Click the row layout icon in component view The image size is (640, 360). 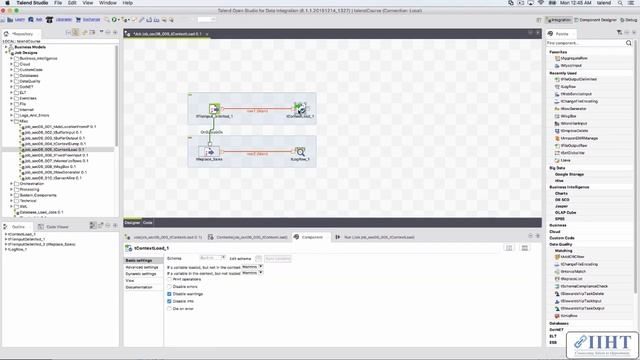524,248
